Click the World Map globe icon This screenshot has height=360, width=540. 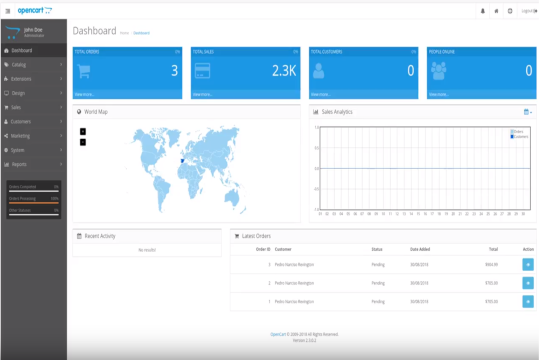tap(79, 112)
